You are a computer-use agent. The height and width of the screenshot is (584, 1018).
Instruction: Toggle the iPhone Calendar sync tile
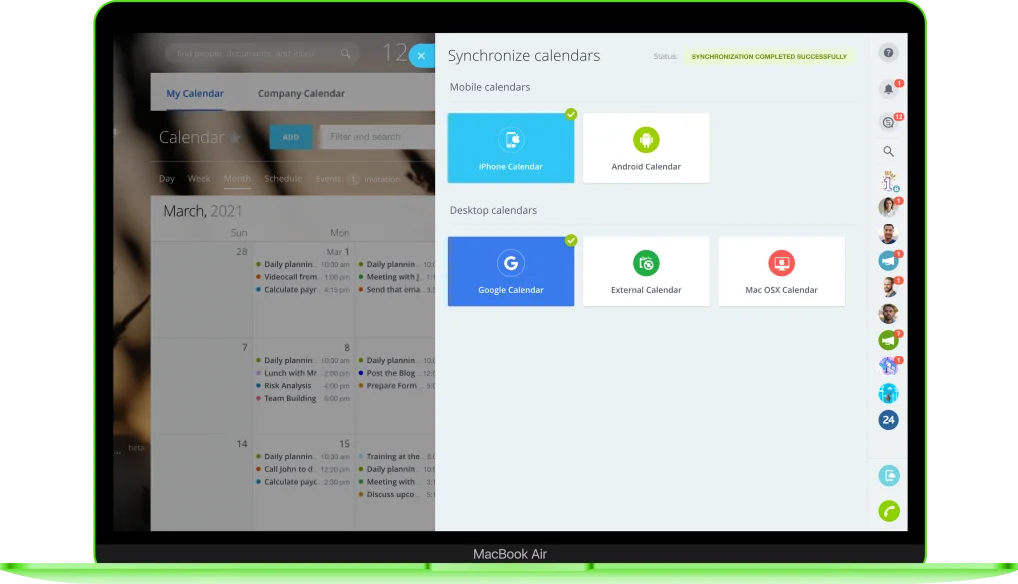pos(511,148)
